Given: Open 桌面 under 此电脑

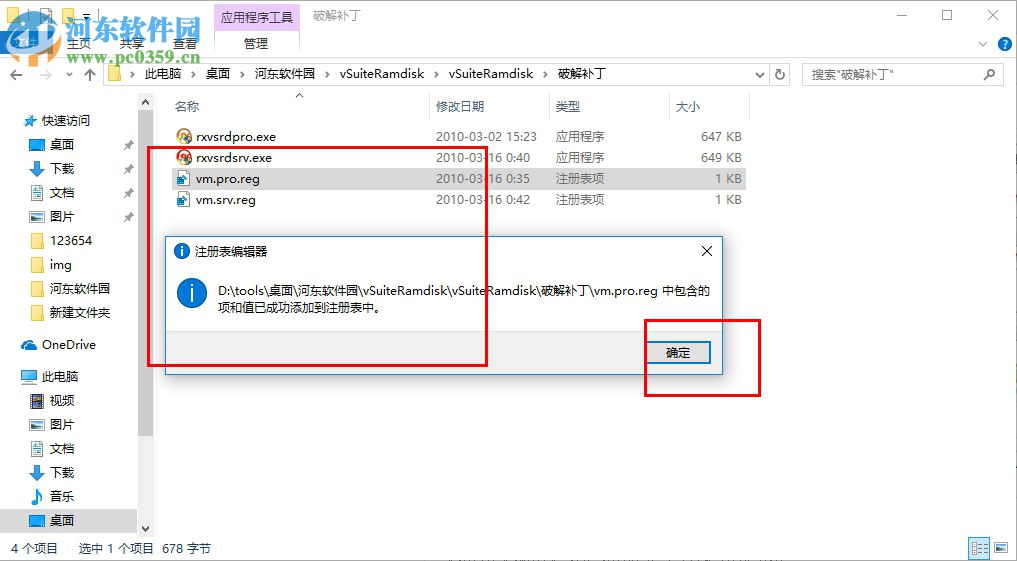Looking at the screenshot, I should [x=62, y=520].
